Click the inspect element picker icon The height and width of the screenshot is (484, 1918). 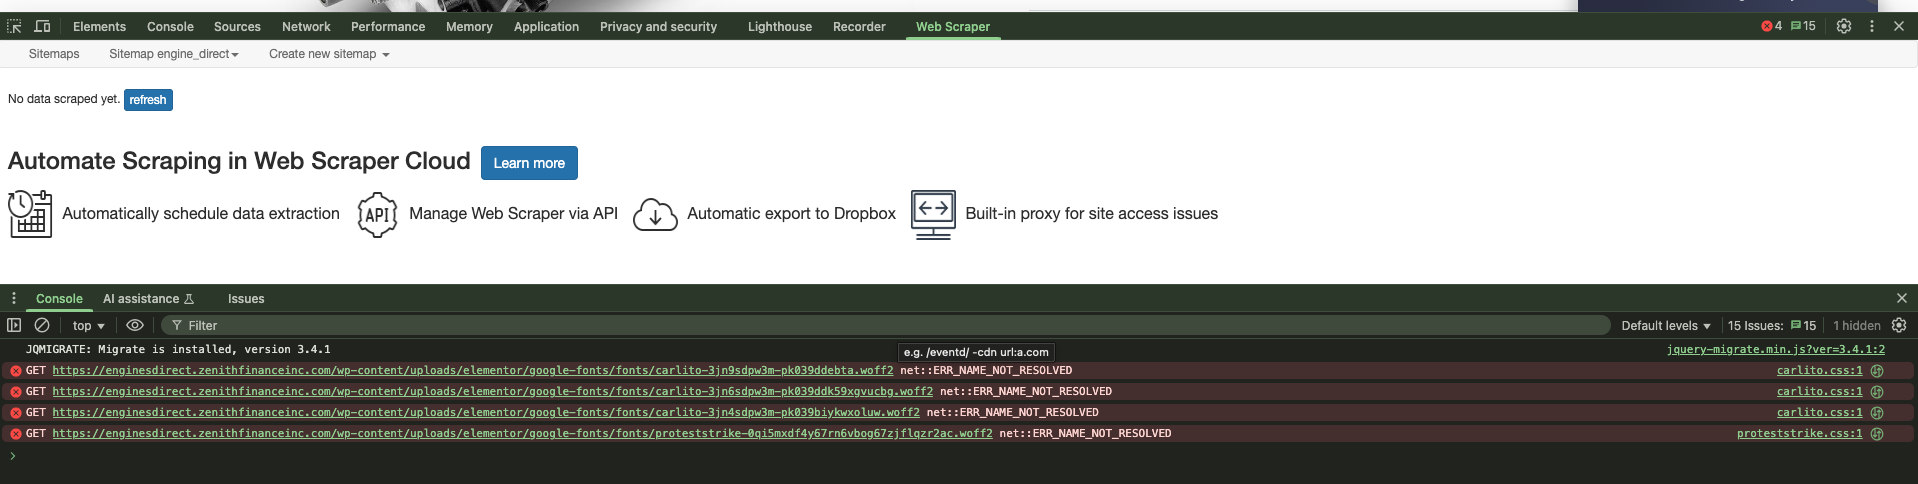point(14,26)
